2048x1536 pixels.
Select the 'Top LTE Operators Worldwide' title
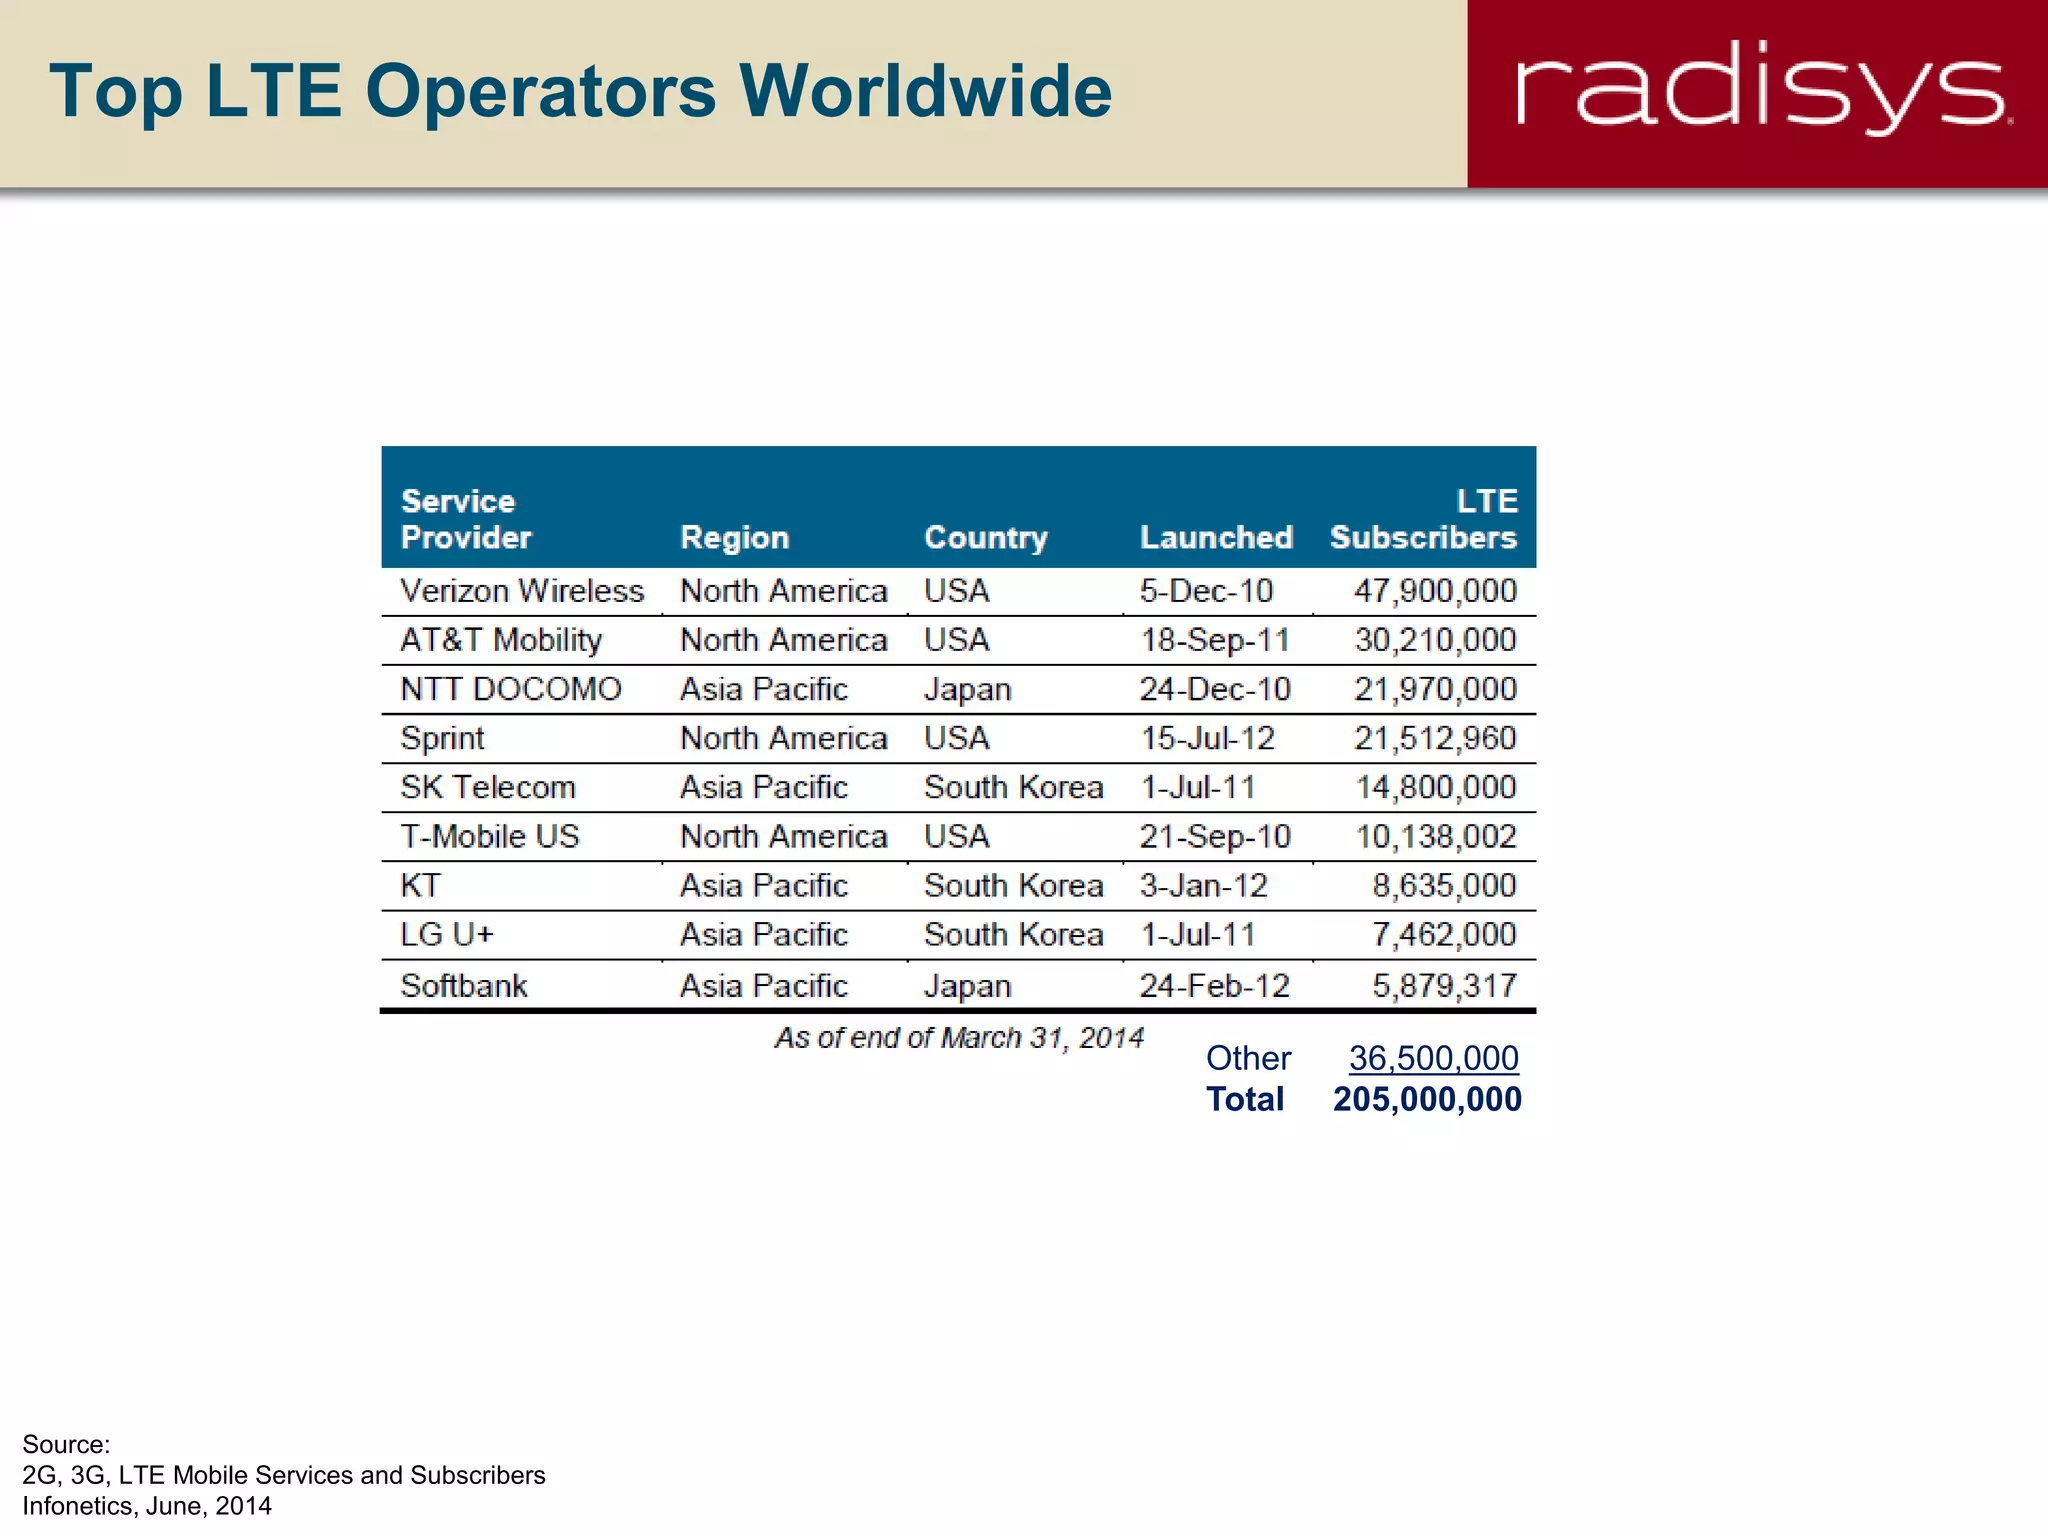coord(580,92)
